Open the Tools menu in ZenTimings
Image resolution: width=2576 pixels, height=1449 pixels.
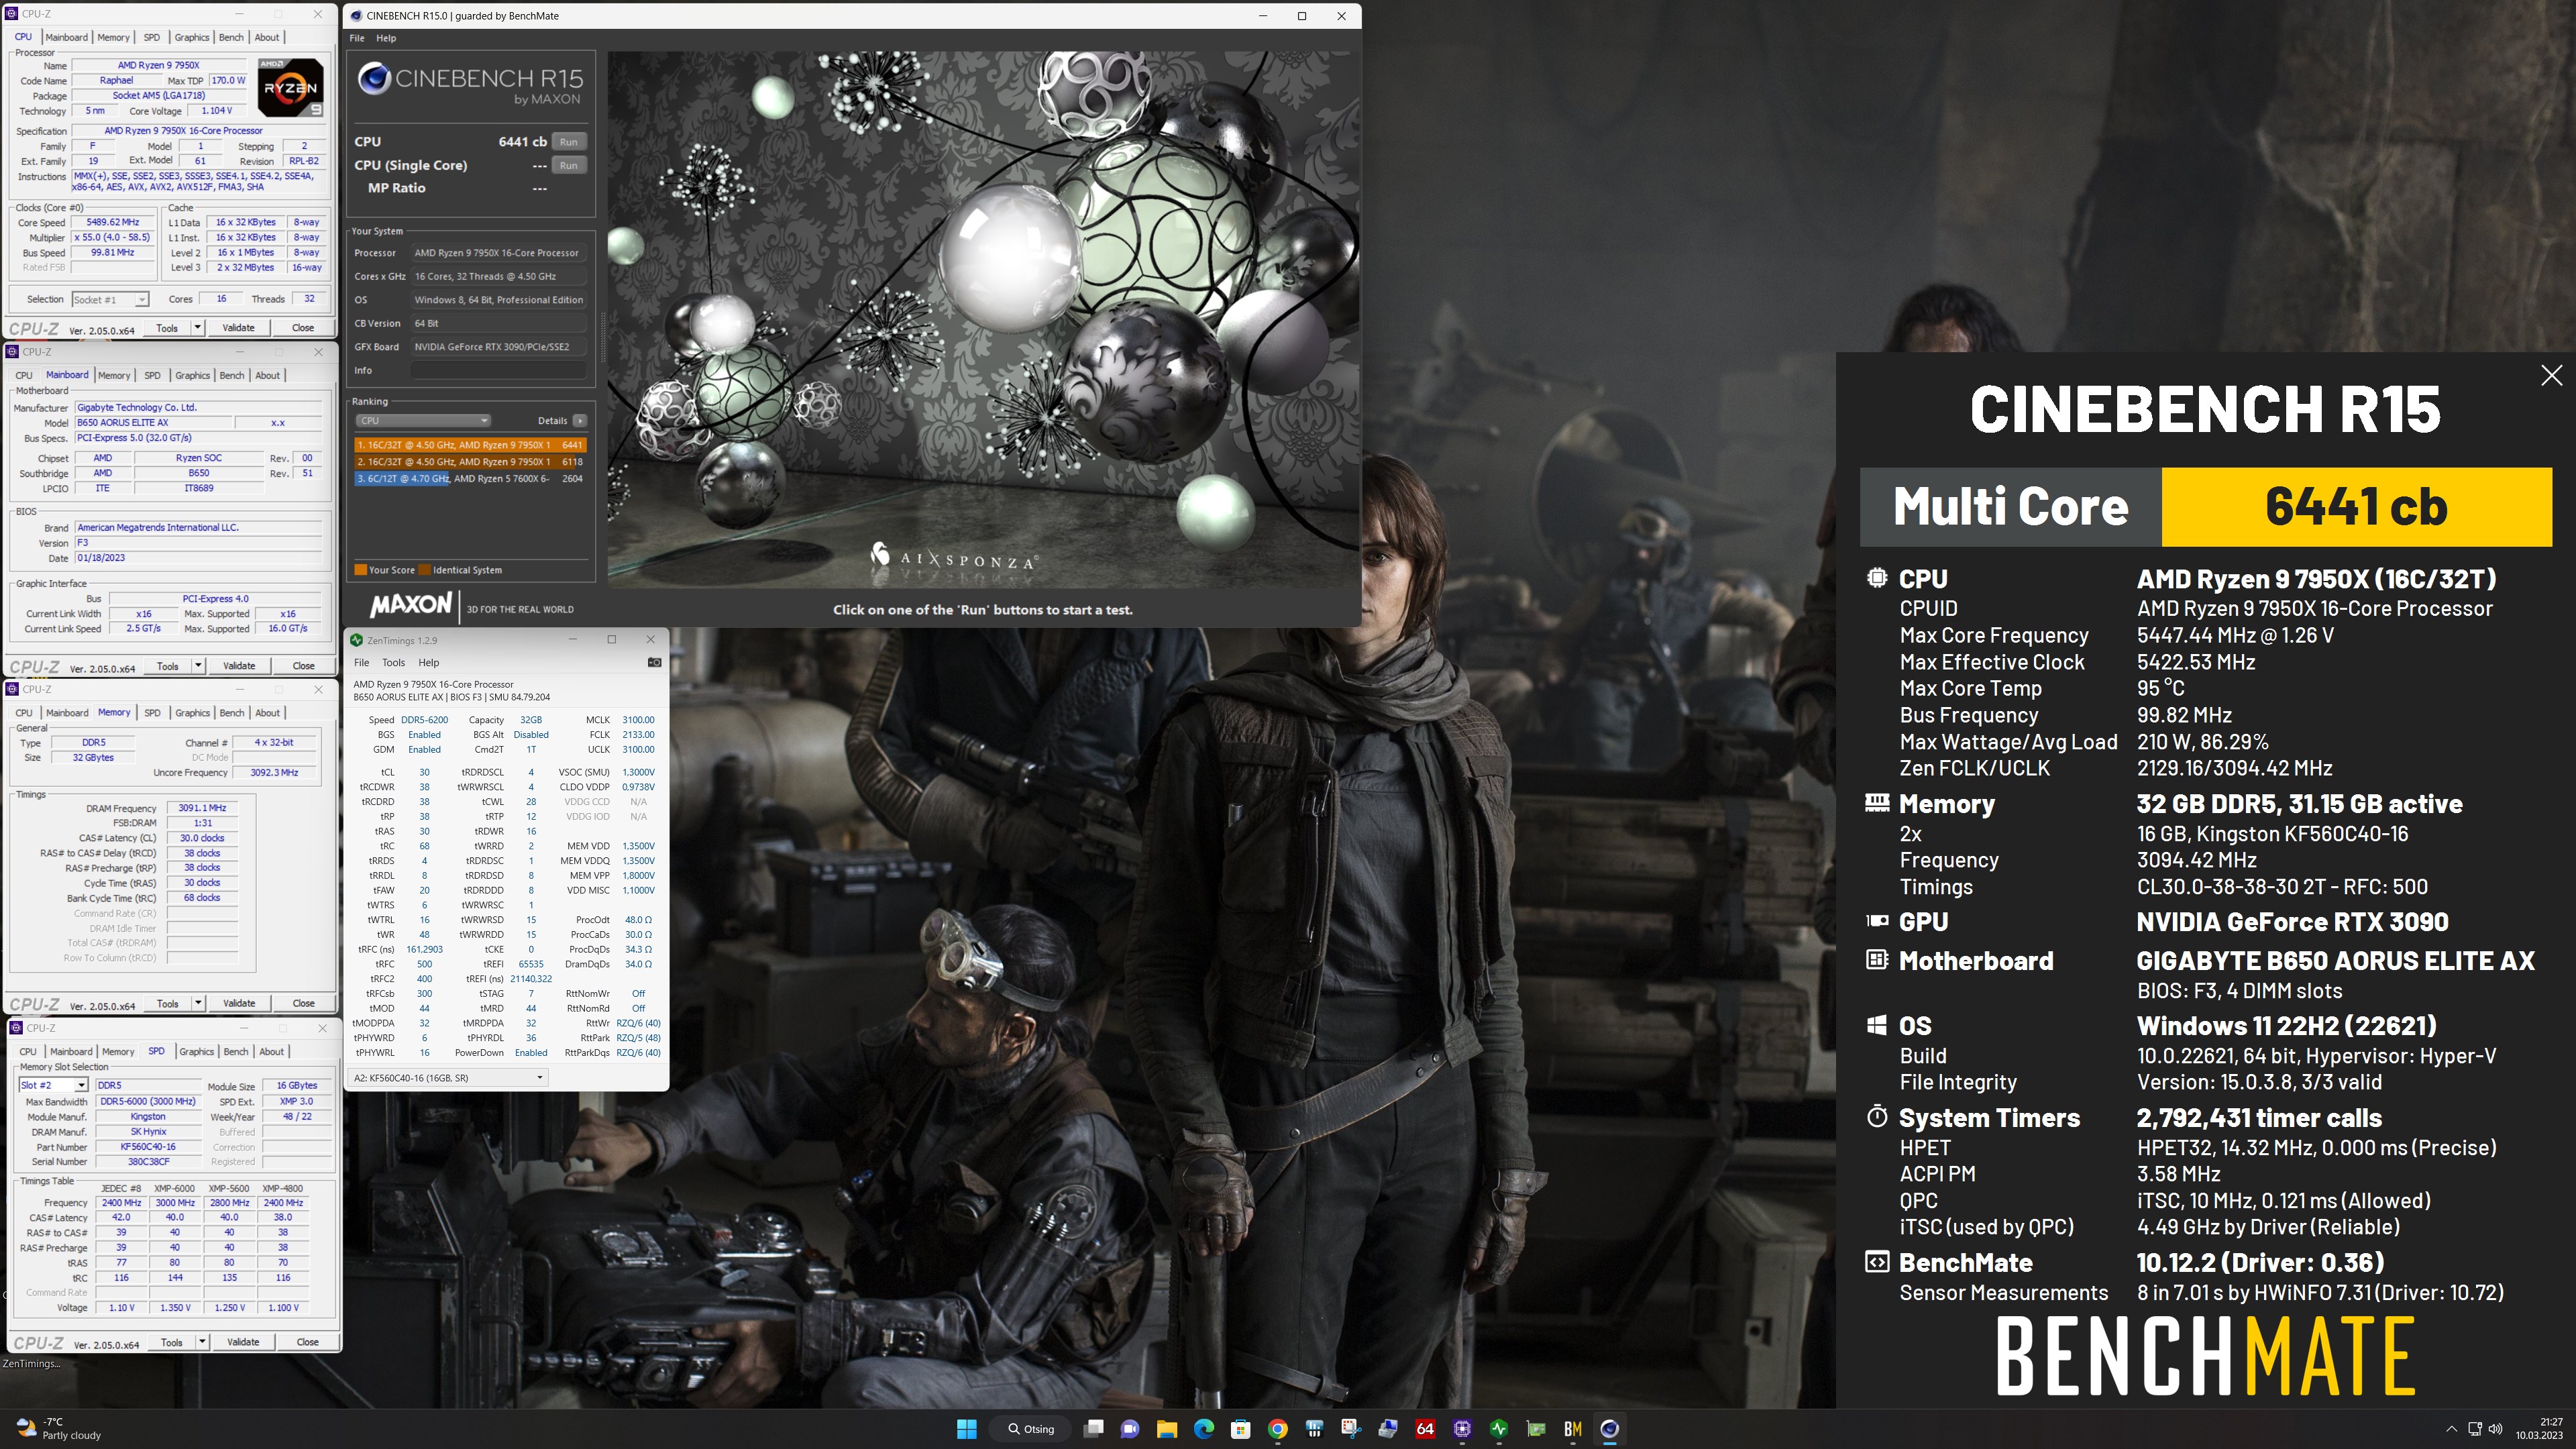394,663
